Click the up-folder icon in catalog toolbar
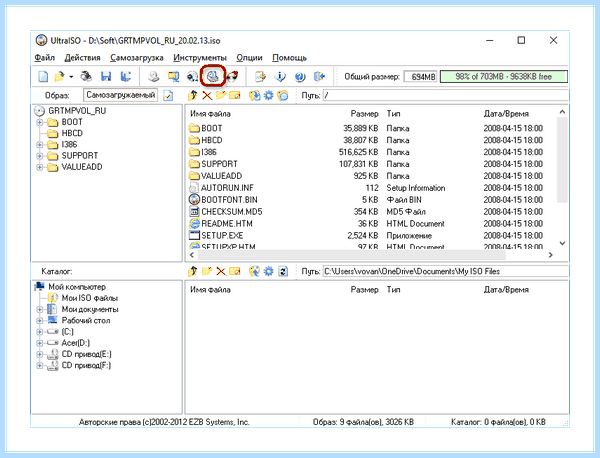 pyautogui.click(x=193, y=271)
